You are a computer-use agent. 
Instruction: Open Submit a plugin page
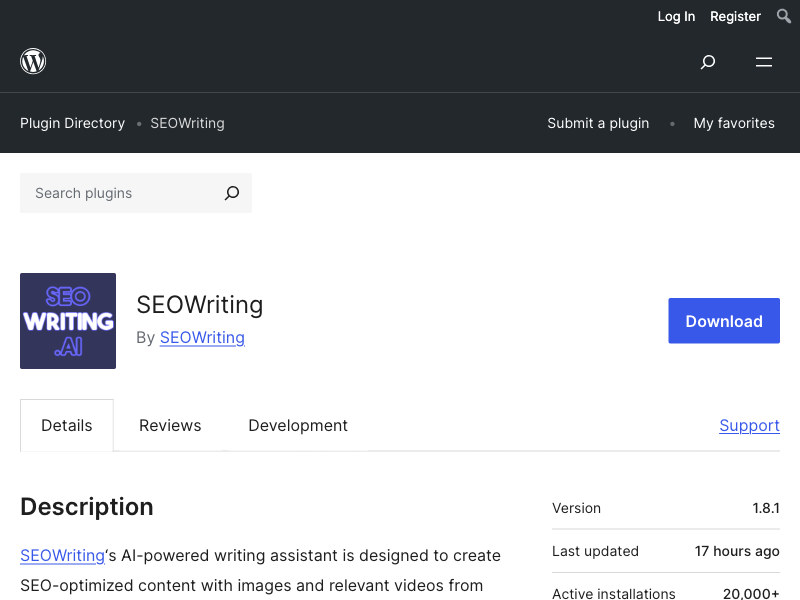[x=598, y=123]
